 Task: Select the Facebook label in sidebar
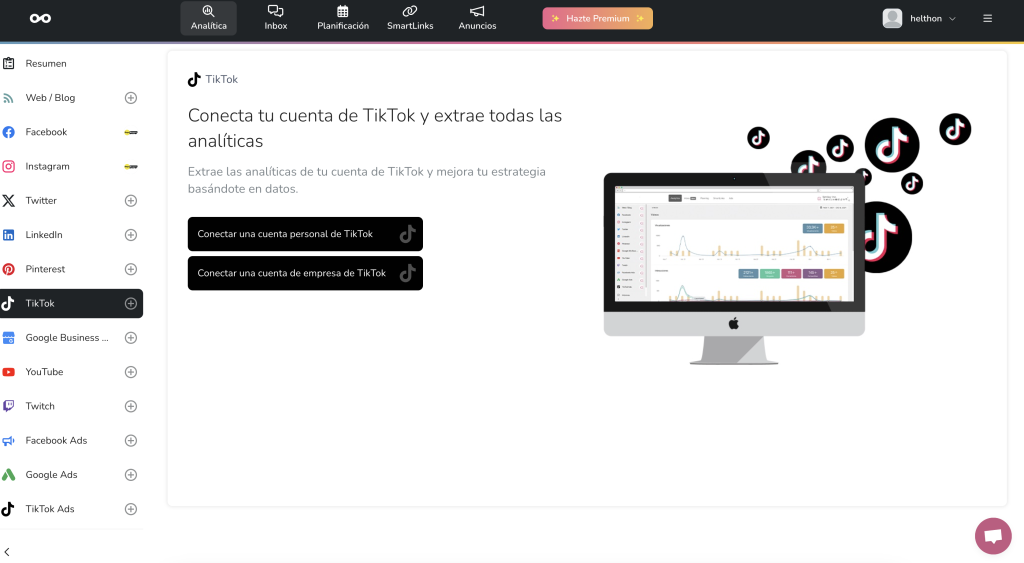point(46,132)
